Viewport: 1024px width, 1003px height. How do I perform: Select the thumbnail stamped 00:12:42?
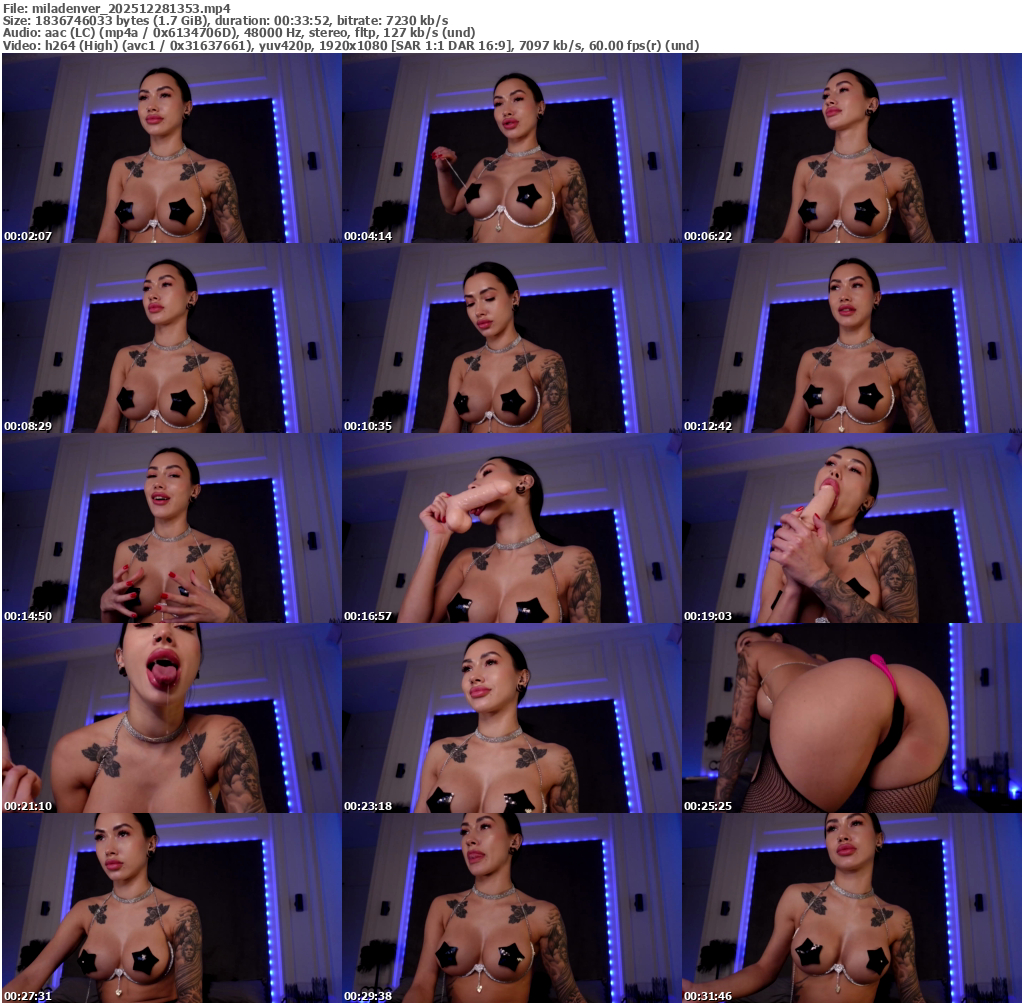[852, 338]
